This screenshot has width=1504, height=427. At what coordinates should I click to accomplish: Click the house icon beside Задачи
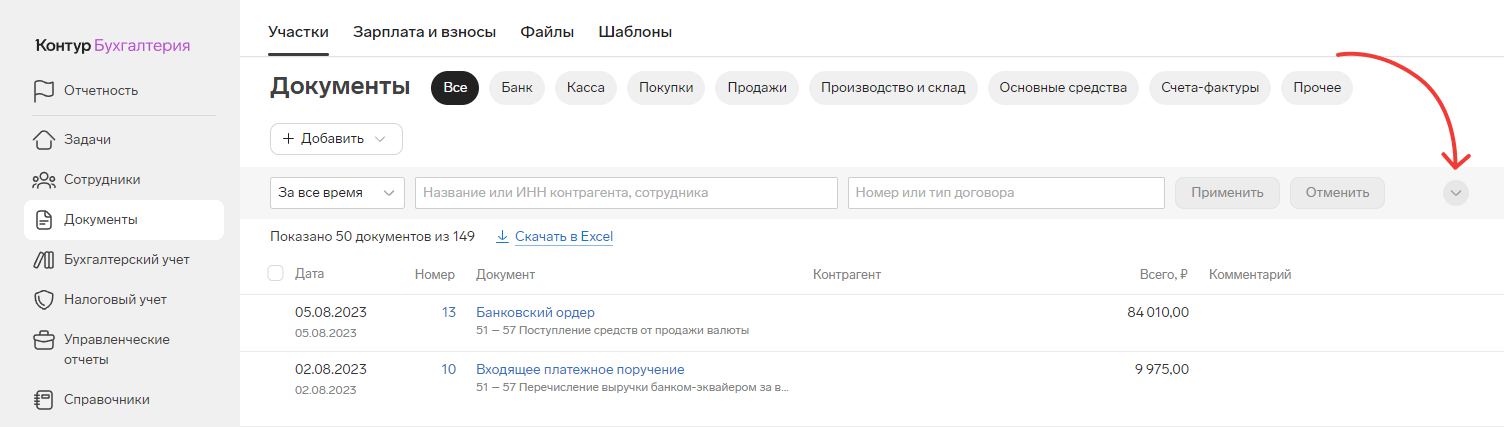(x=43, y=139)
